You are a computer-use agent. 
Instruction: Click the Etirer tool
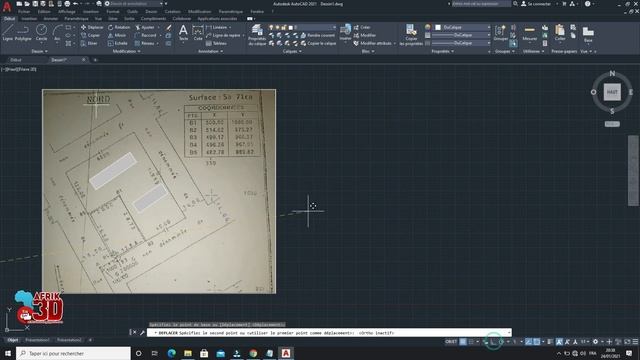tap(89, 43)
